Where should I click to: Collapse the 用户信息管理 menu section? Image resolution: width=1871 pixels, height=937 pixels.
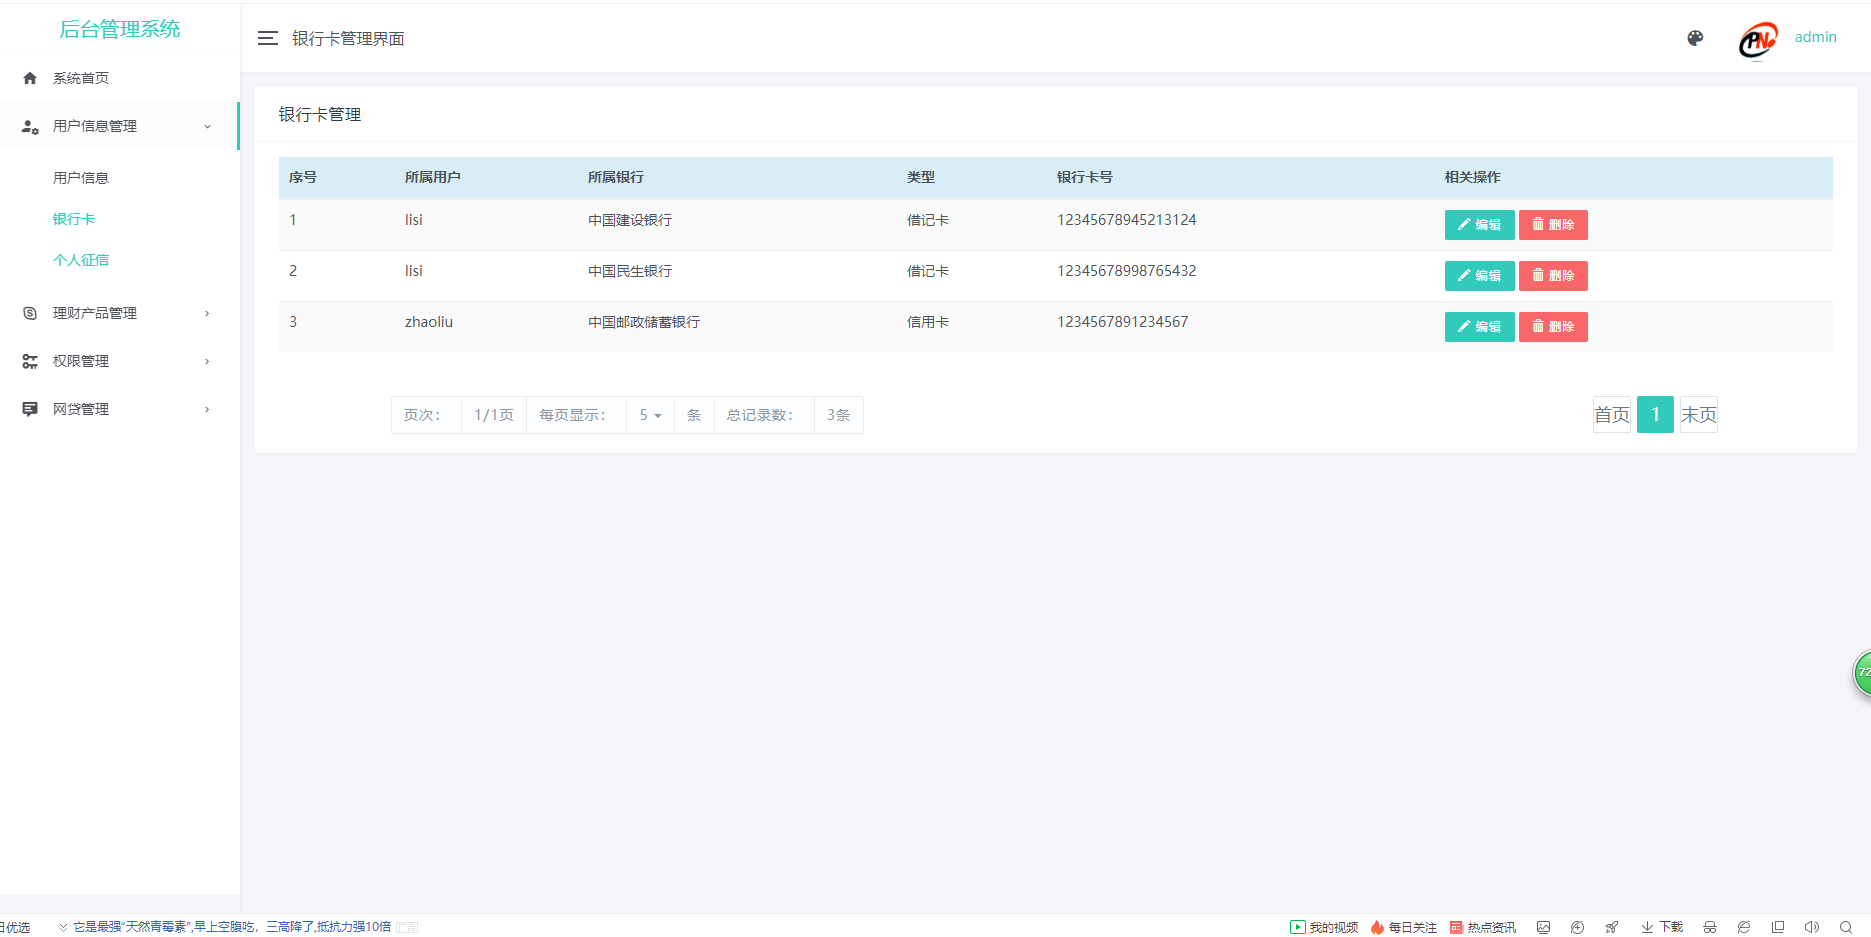pos(119,126)
